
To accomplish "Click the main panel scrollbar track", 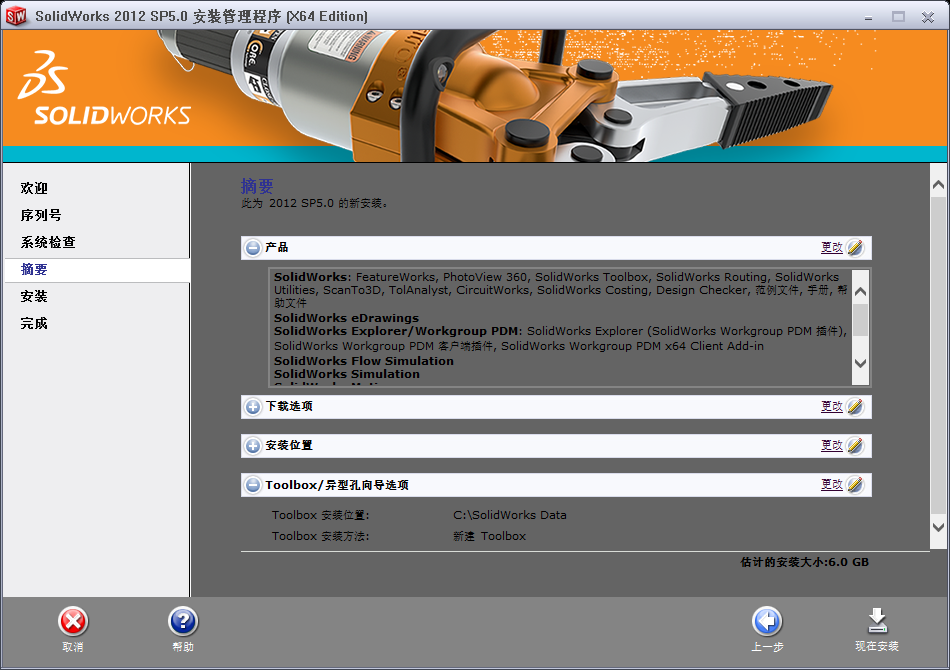I will pos(938,356).
